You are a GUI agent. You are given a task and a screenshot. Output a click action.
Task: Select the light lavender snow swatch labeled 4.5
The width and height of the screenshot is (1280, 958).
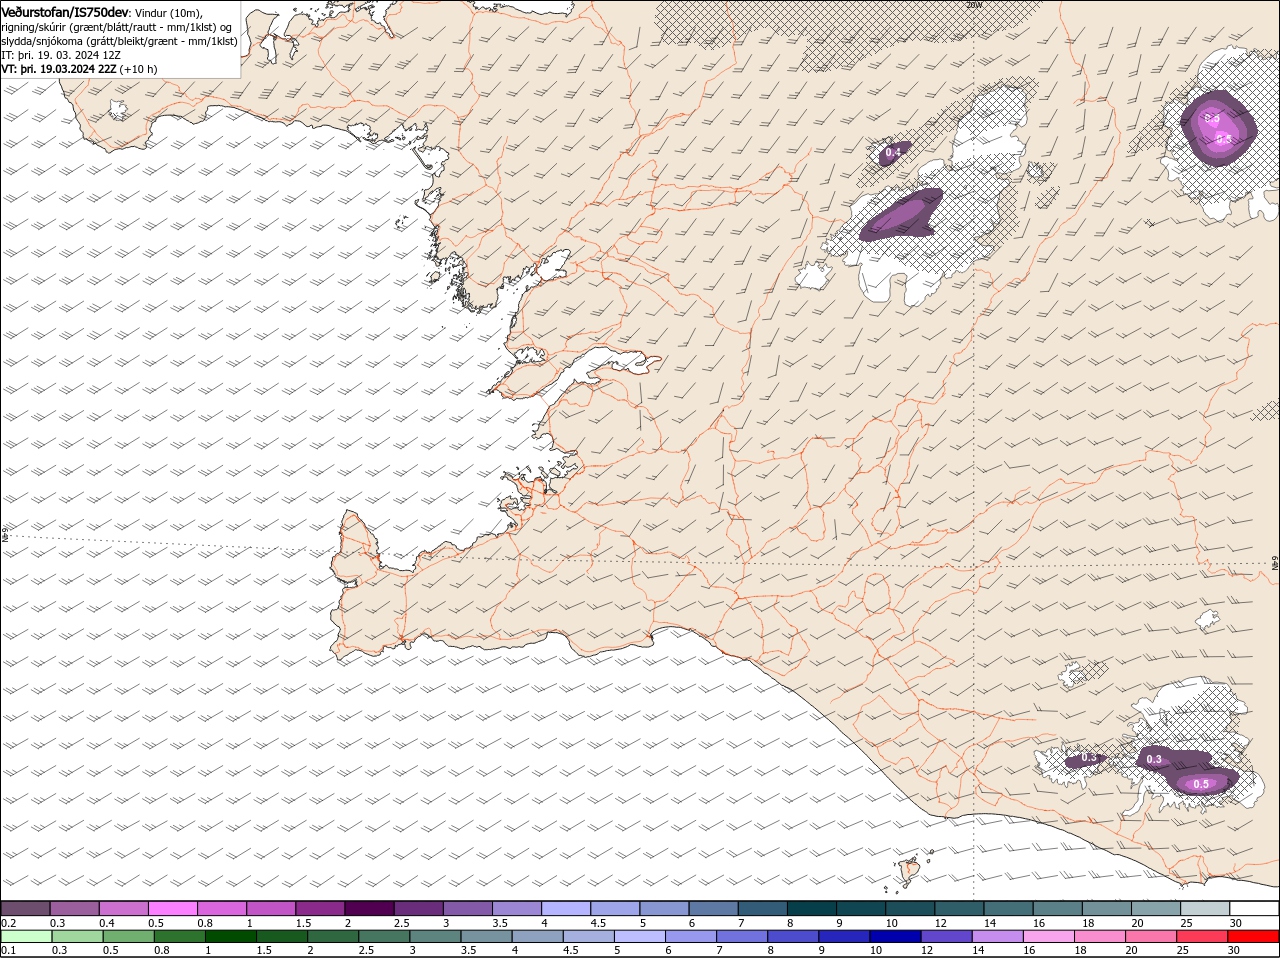[615, 908]
